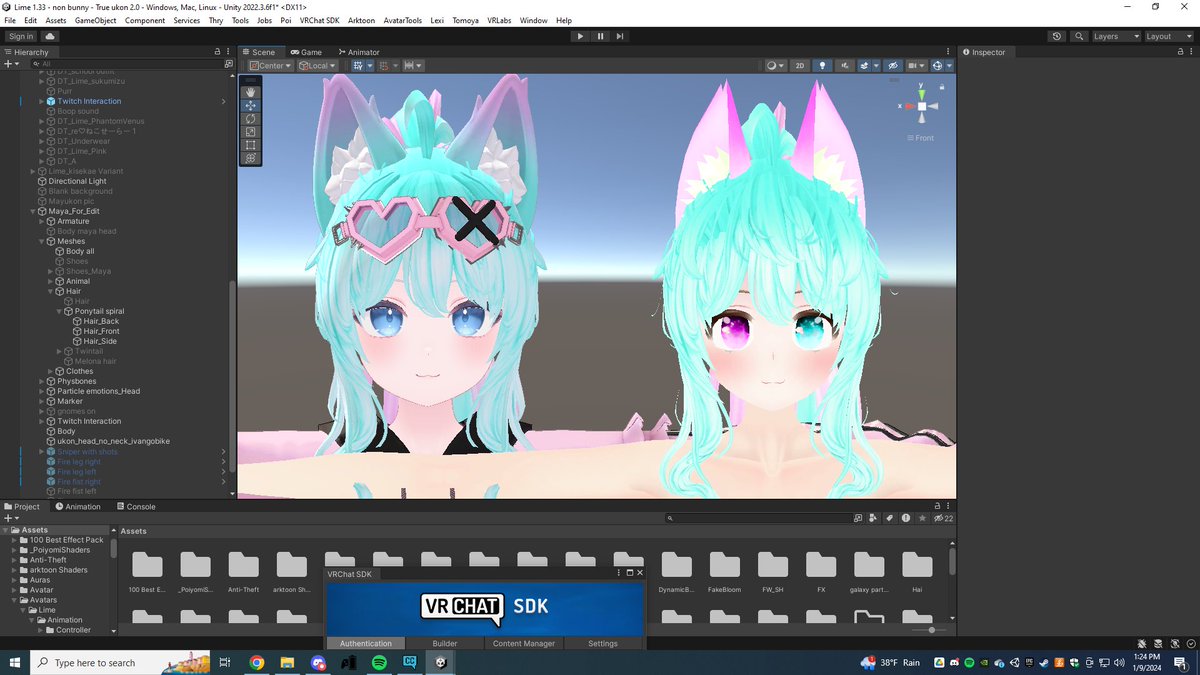Screen dimensions: 1200x675
Task: Open the Builder tab in VRChat SDK
Action: tap(445, 643)
